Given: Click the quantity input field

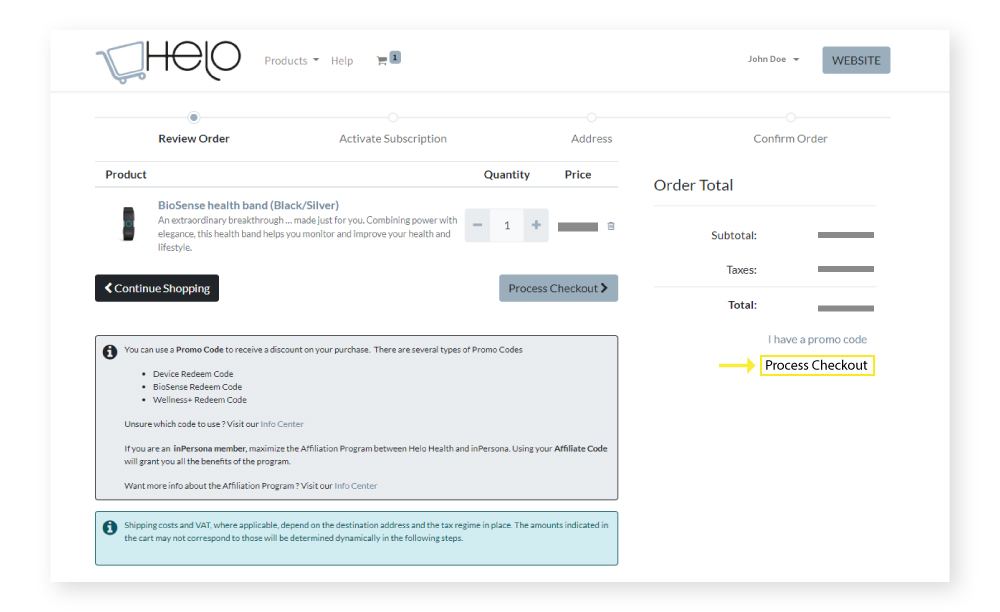Looking at the screenshot, I should point(506,225).
